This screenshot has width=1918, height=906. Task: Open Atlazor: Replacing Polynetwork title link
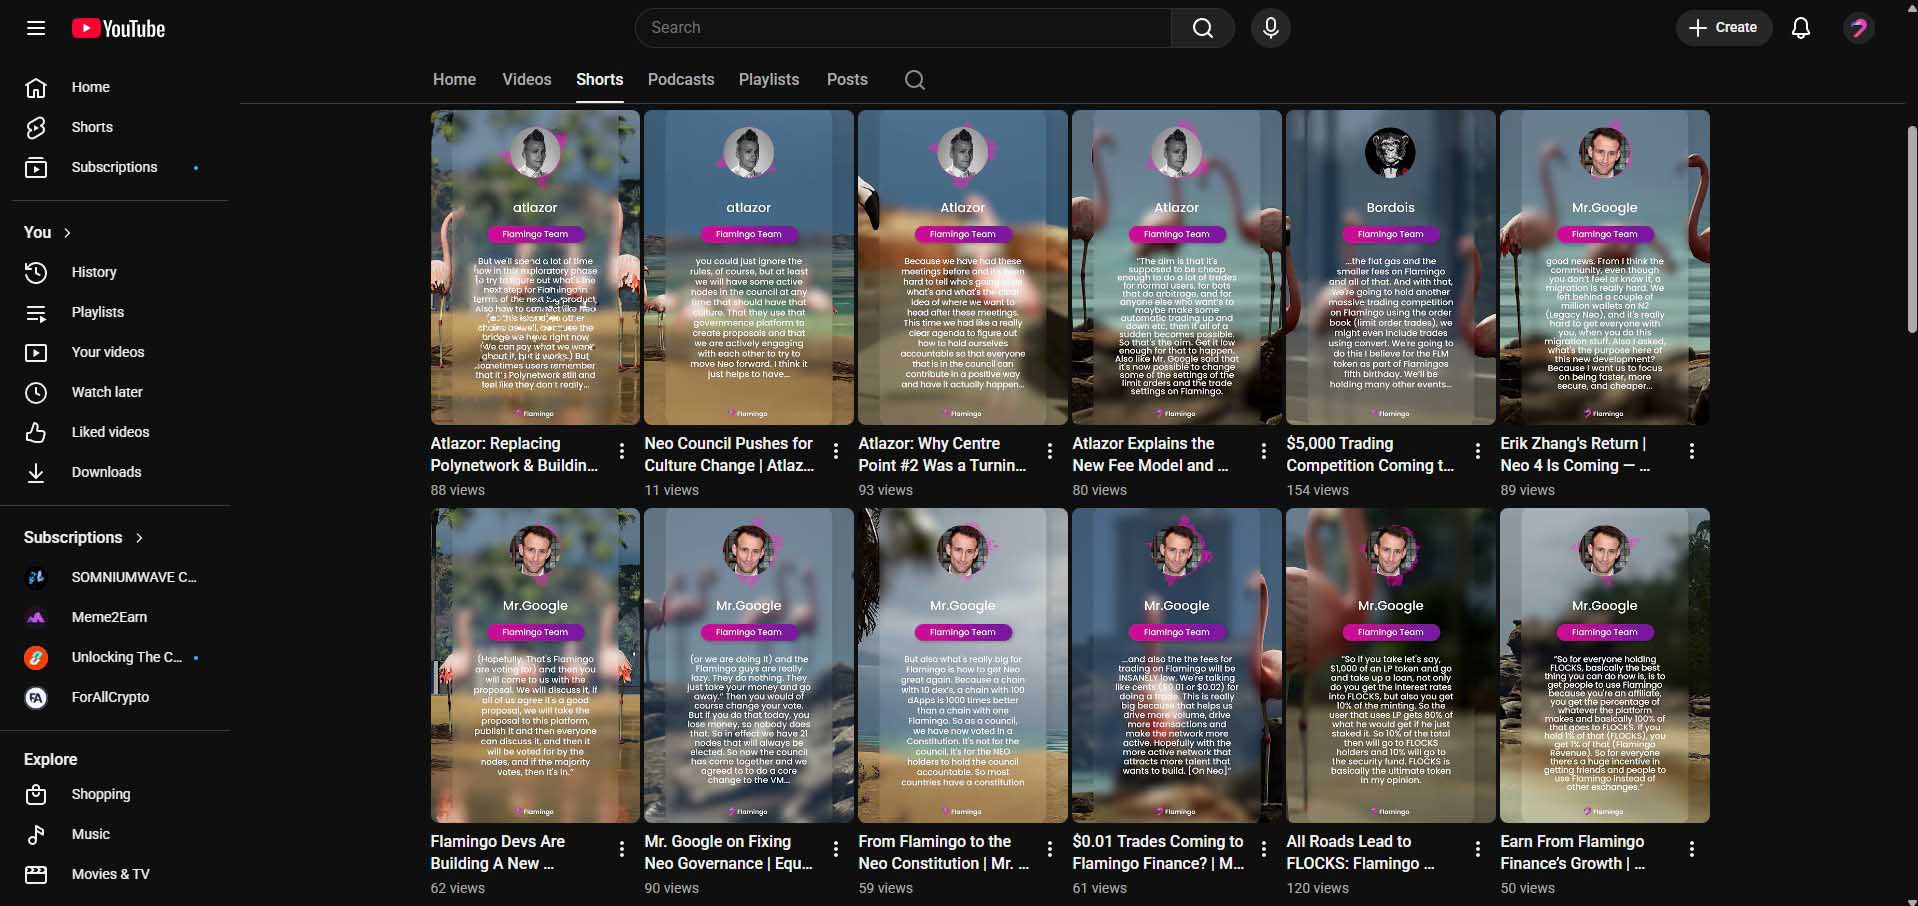coord(515,455)
